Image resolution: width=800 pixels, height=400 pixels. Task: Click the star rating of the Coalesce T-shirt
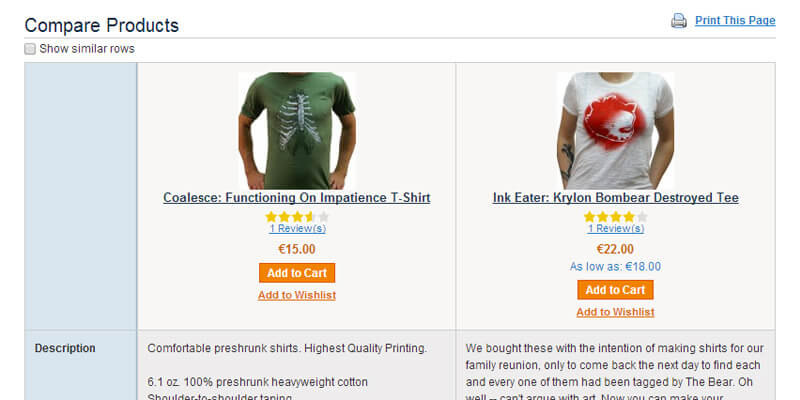(x=297, y=217)
